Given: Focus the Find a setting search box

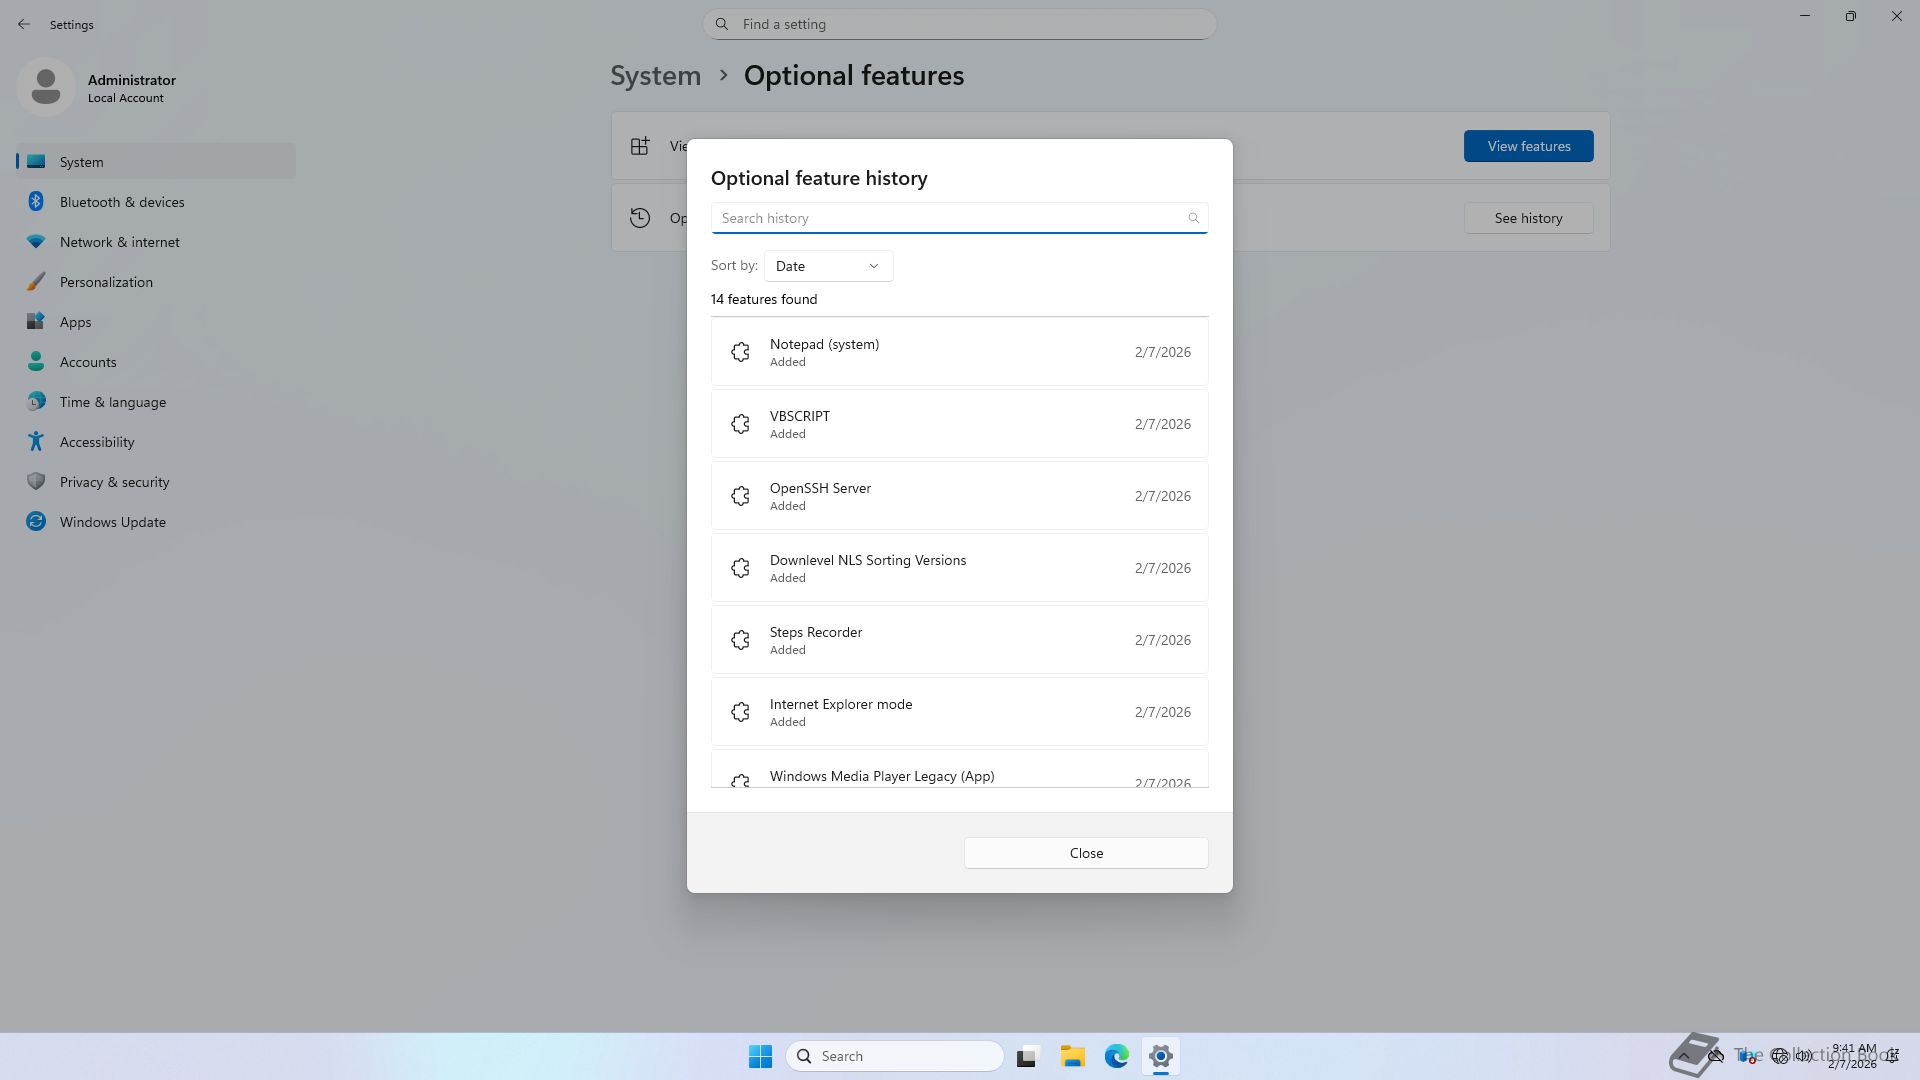Looking at the screenshot, I should pos(960,24).
